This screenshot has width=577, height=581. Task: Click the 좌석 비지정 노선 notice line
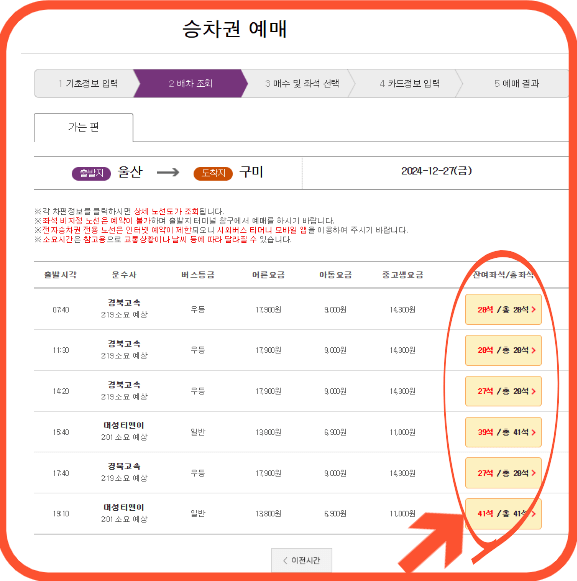[x=185, y=220]
